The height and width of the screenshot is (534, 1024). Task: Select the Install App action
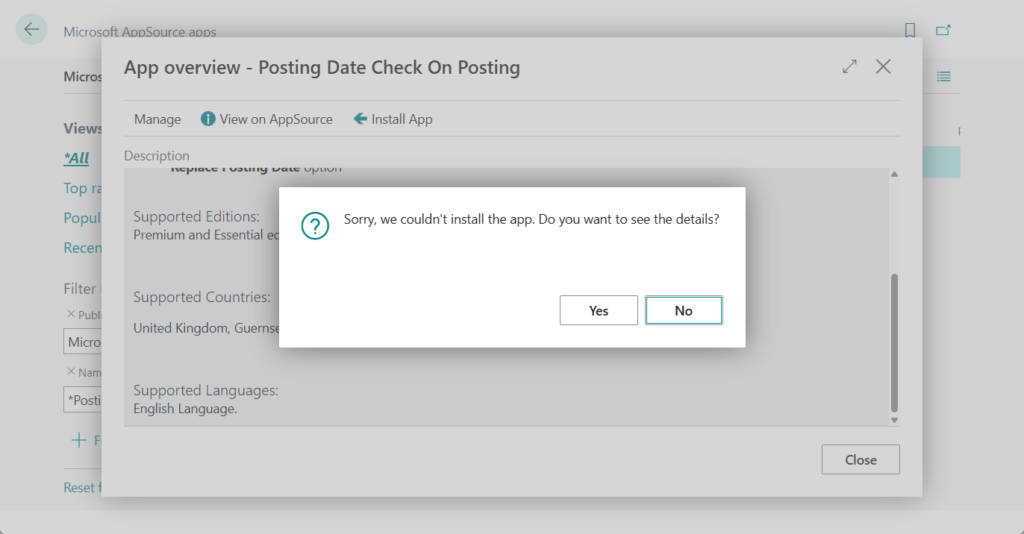[x=393, y=119]
